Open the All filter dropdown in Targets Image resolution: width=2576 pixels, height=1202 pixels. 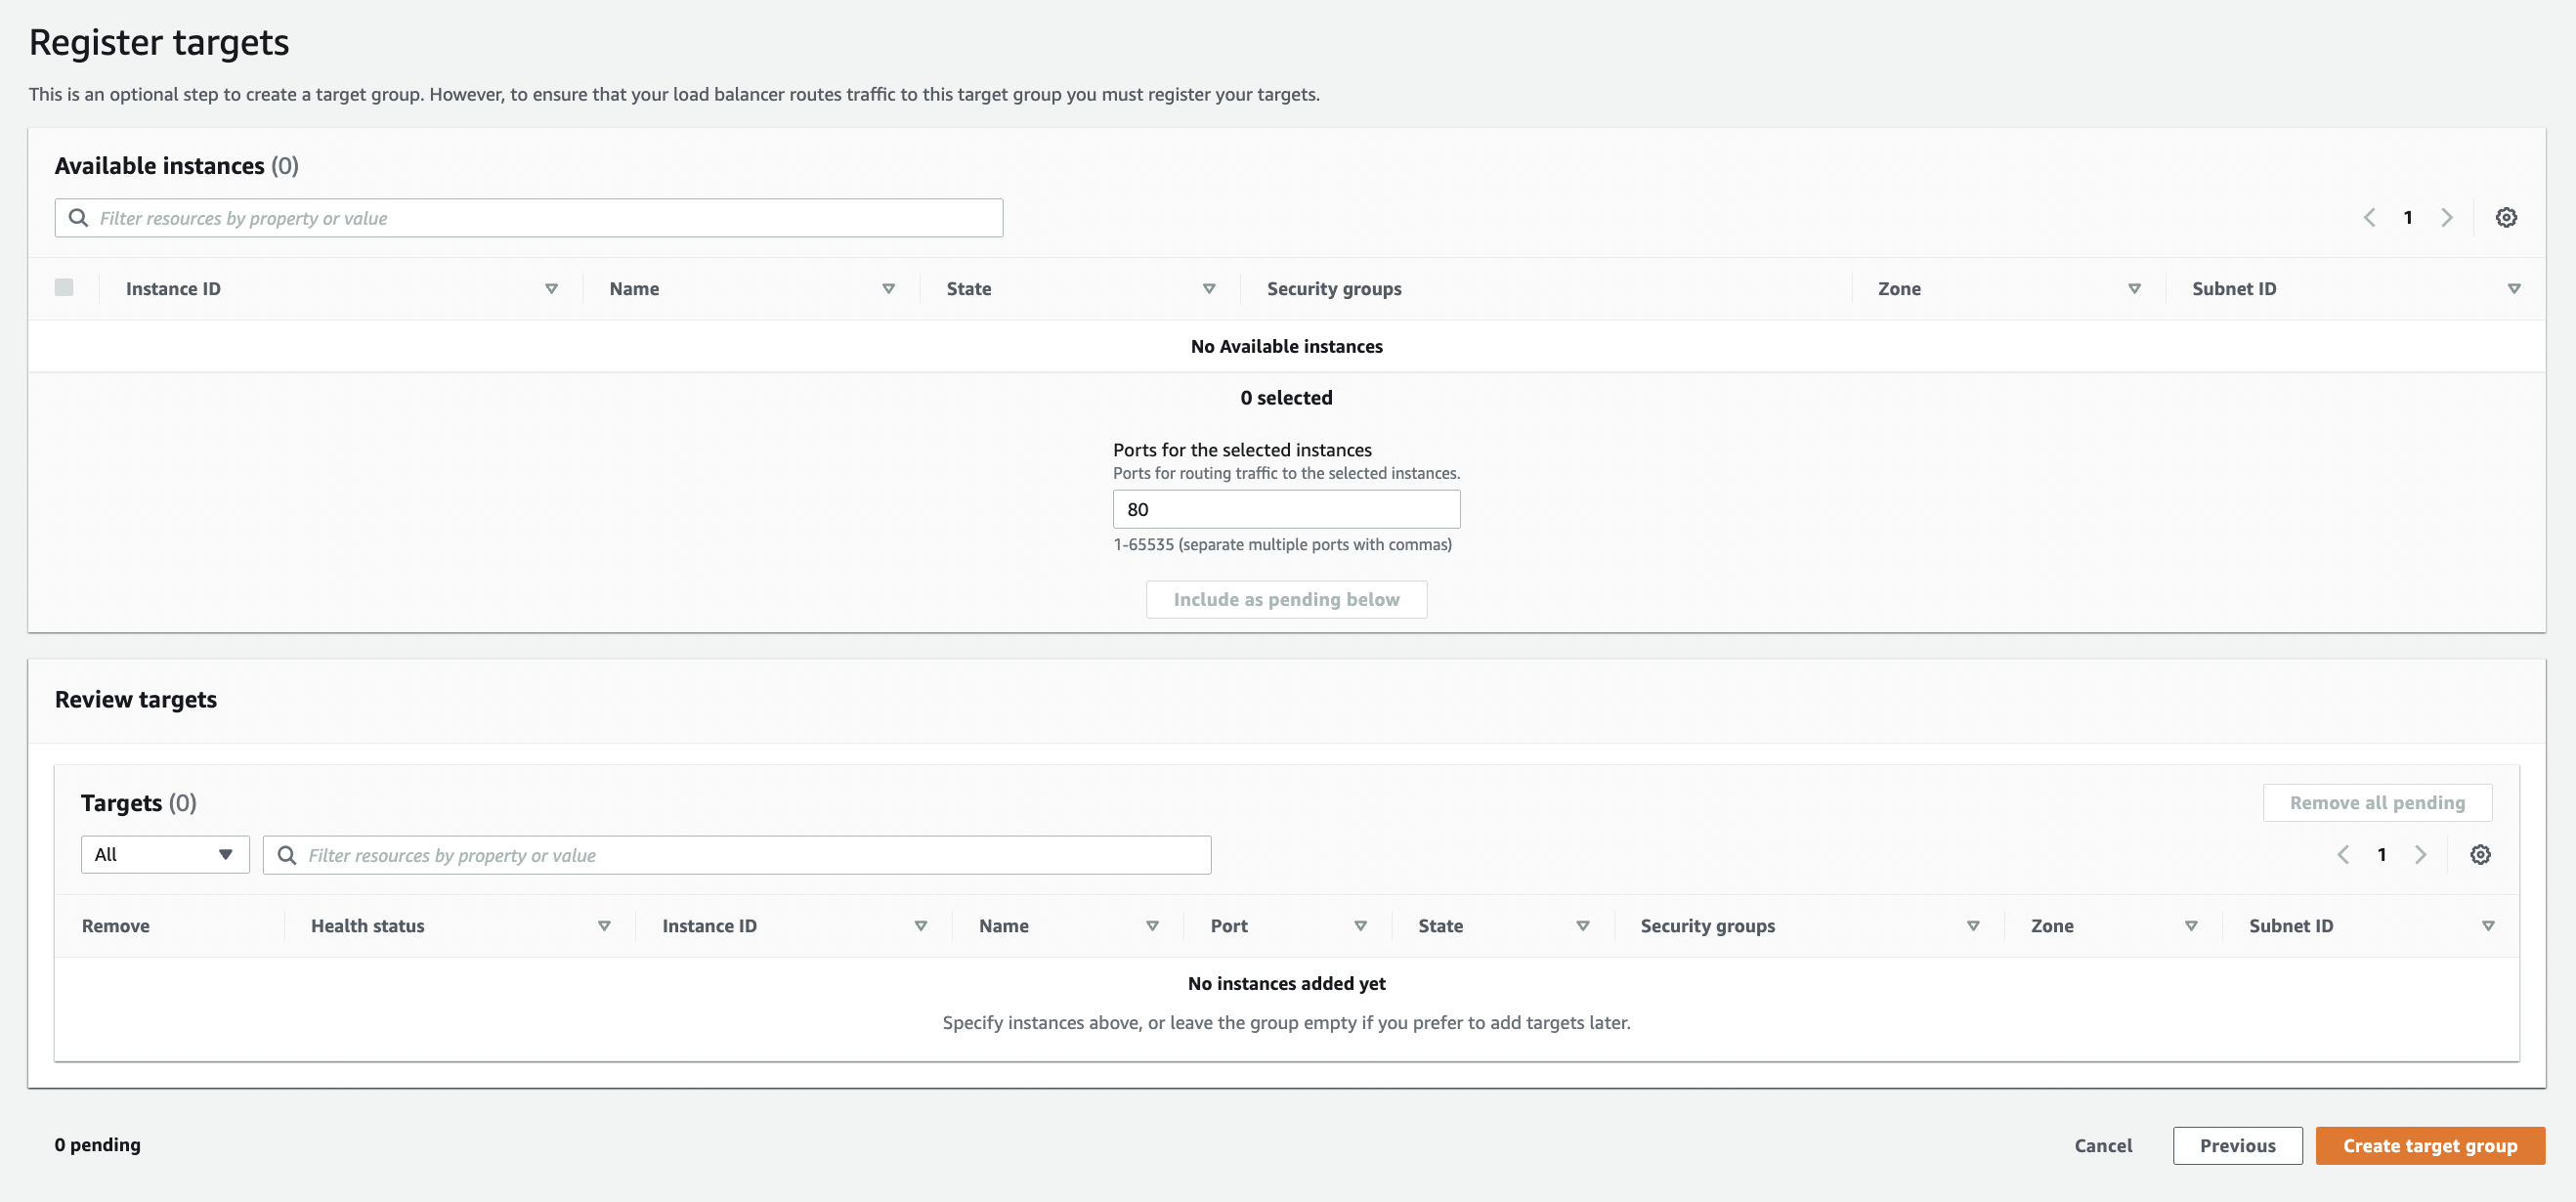tap(165, 854)
